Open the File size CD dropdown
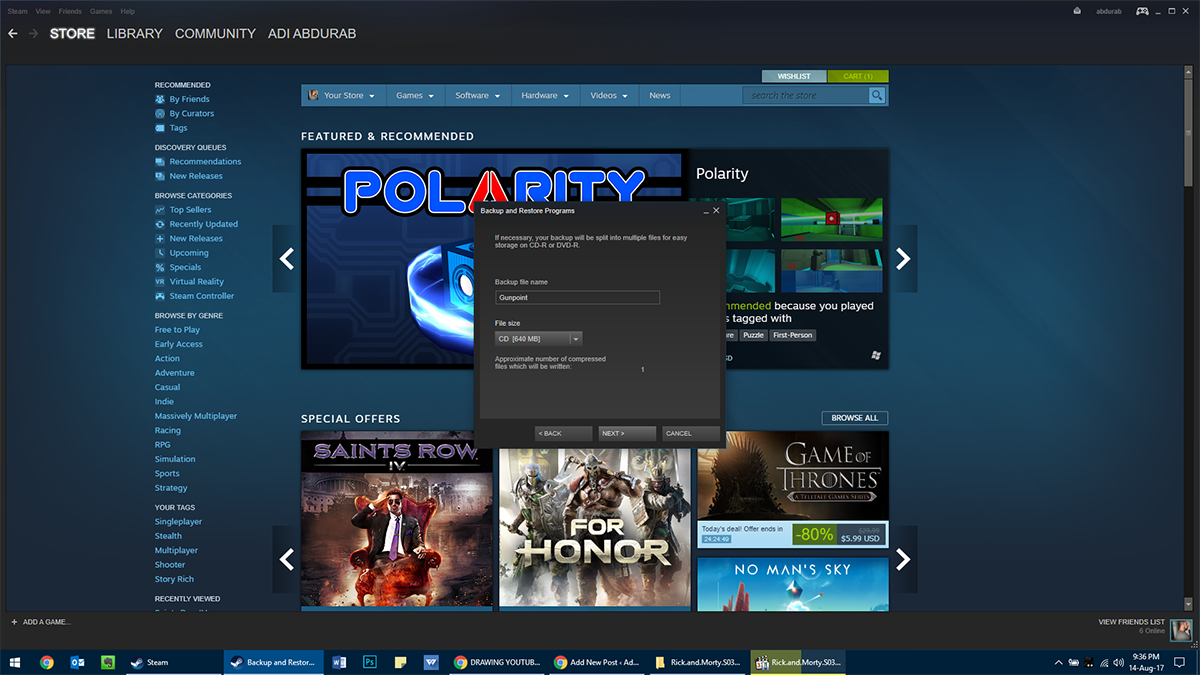Screen dimensions: 1200x675 [x=539, y=339]
